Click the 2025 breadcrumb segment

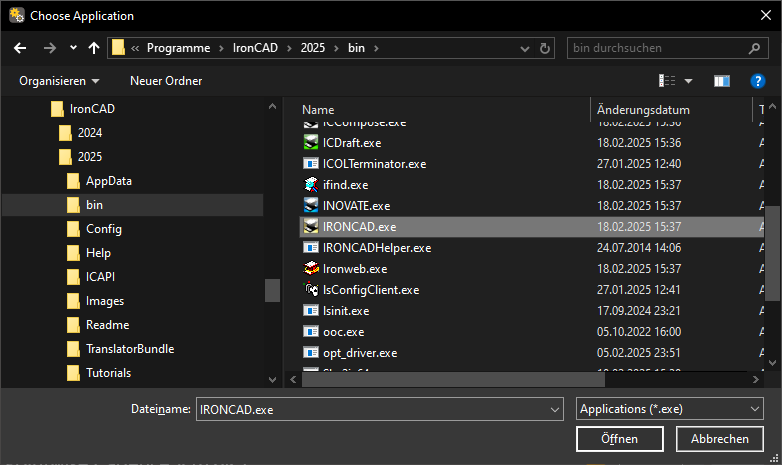[313, 48]
